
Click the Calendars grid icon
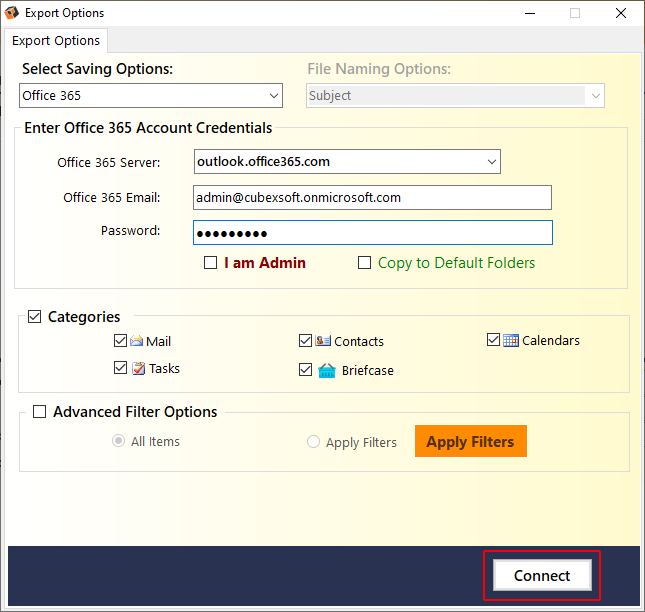tap(511, 340)
